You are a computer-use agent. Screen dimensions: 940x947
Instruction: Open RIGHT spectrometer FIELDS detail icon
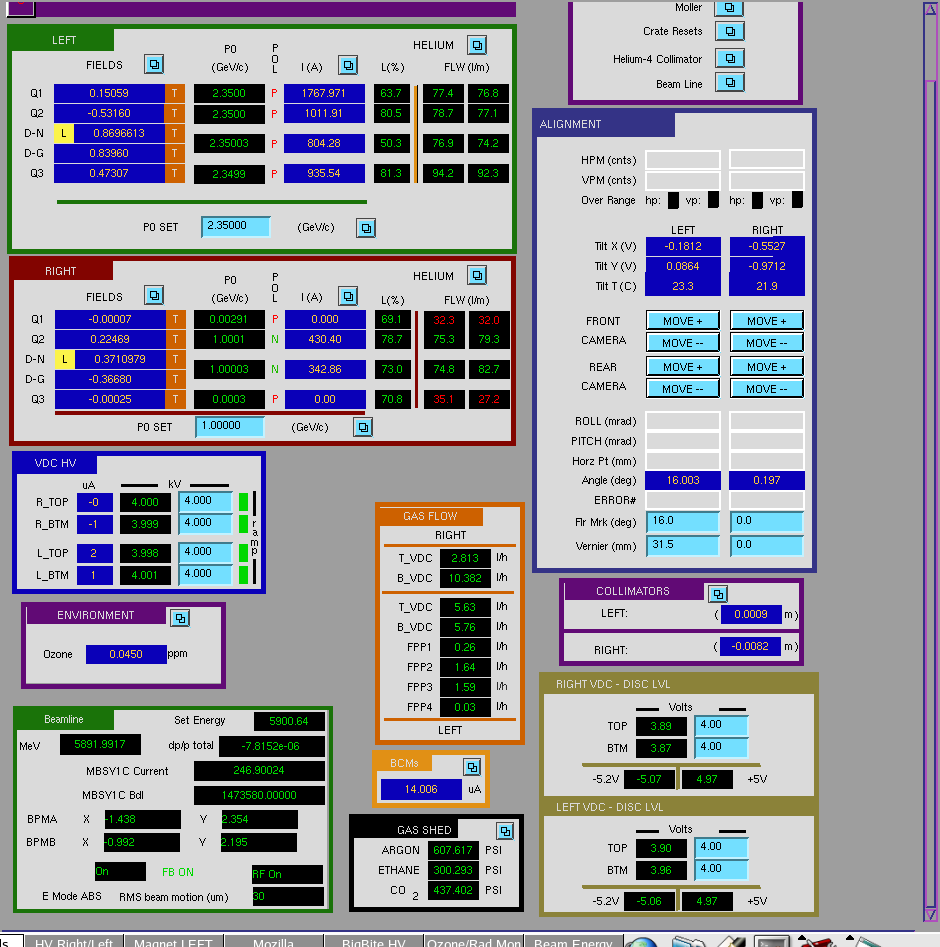point(154,295)
